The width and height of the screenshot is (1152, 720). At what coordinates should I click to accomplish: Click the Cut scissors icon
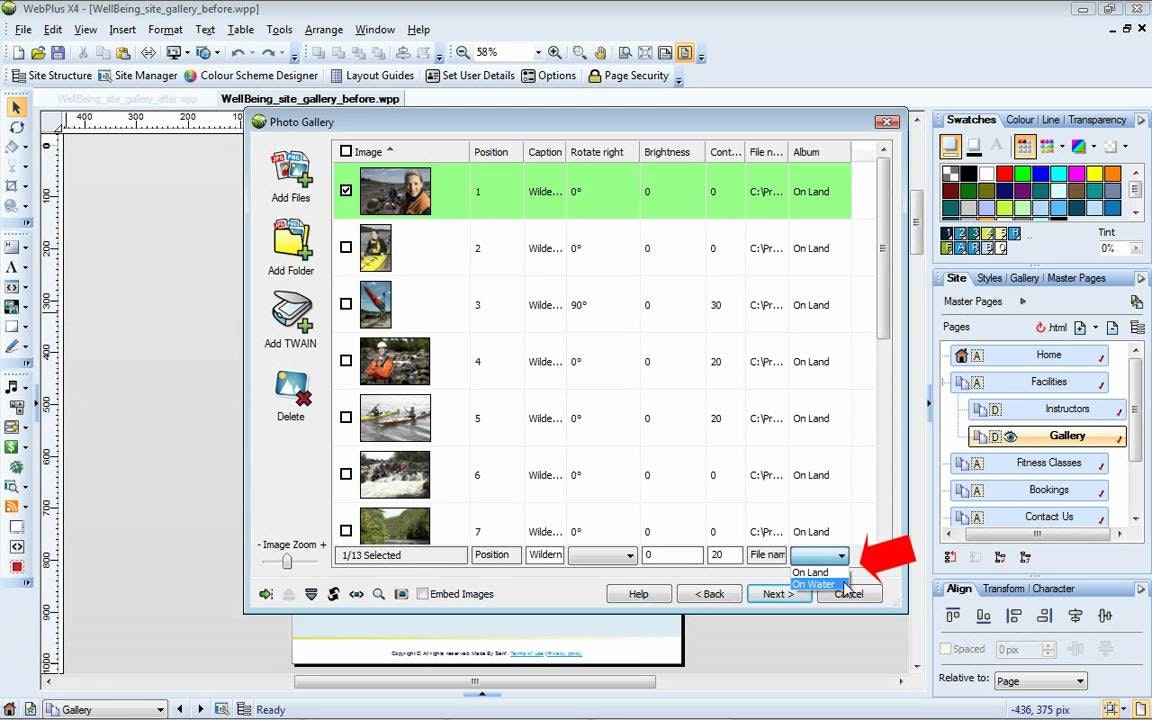coord(83,53)
